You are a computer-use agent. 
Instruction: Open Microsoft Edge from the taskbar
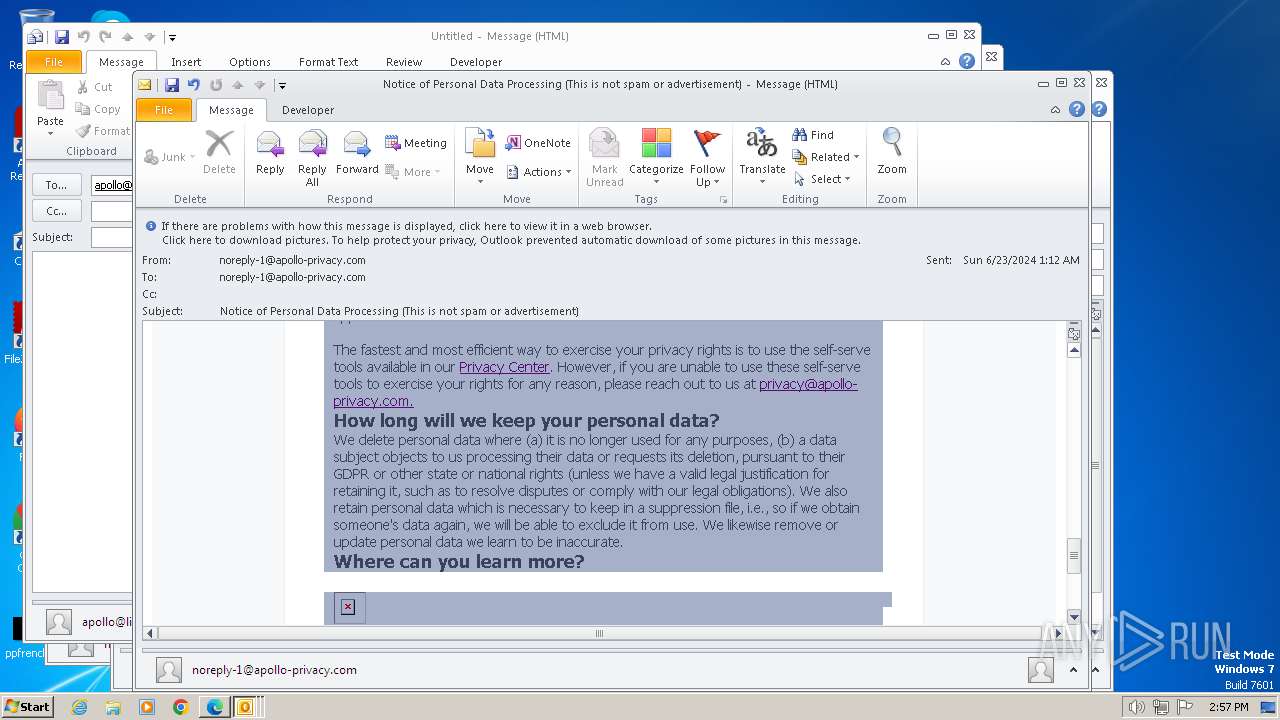pos(214,707)
